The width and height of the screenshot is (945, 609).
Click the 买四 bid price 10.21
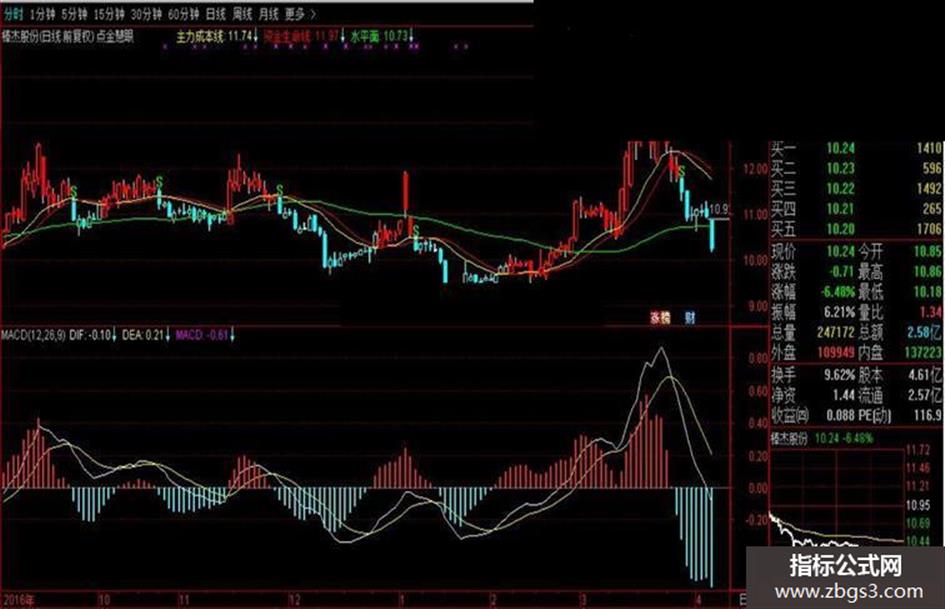(840, 209)
